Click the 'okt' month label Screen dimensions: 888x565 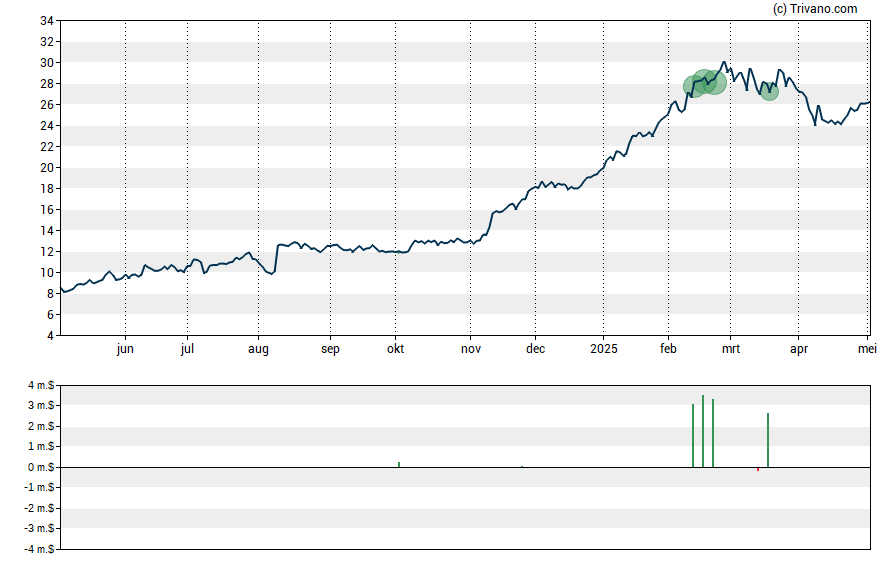[395, 349]
